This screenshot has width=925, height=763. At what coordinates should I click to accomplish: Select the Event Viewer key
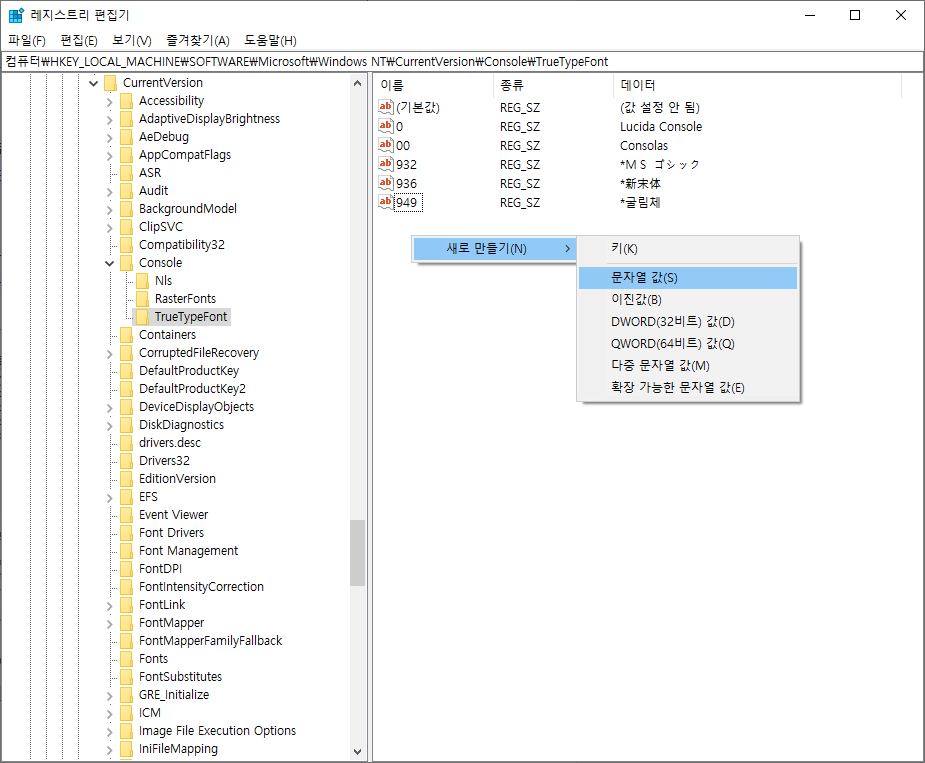[173, 515]
